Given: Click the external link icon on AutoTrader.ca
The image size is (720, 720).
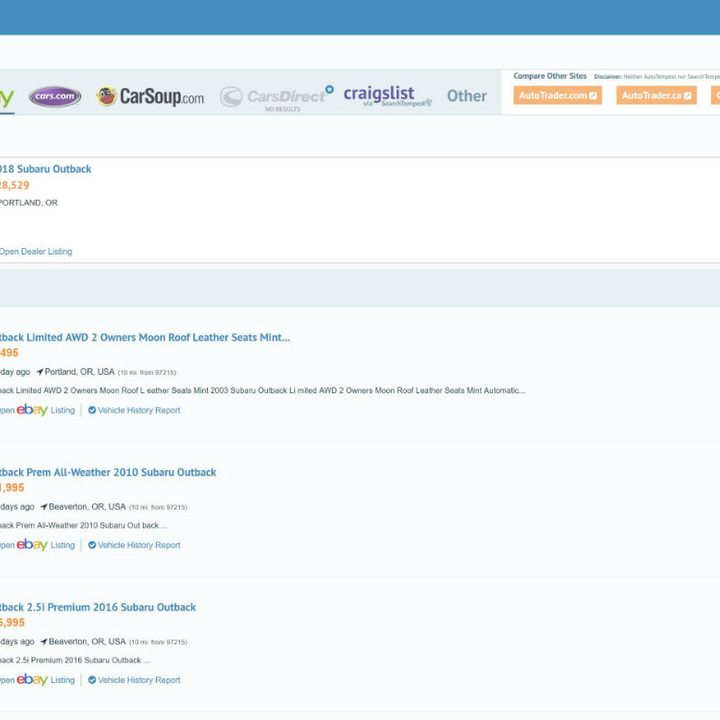Looking at the screenshot, I should [x=687, y=96].
